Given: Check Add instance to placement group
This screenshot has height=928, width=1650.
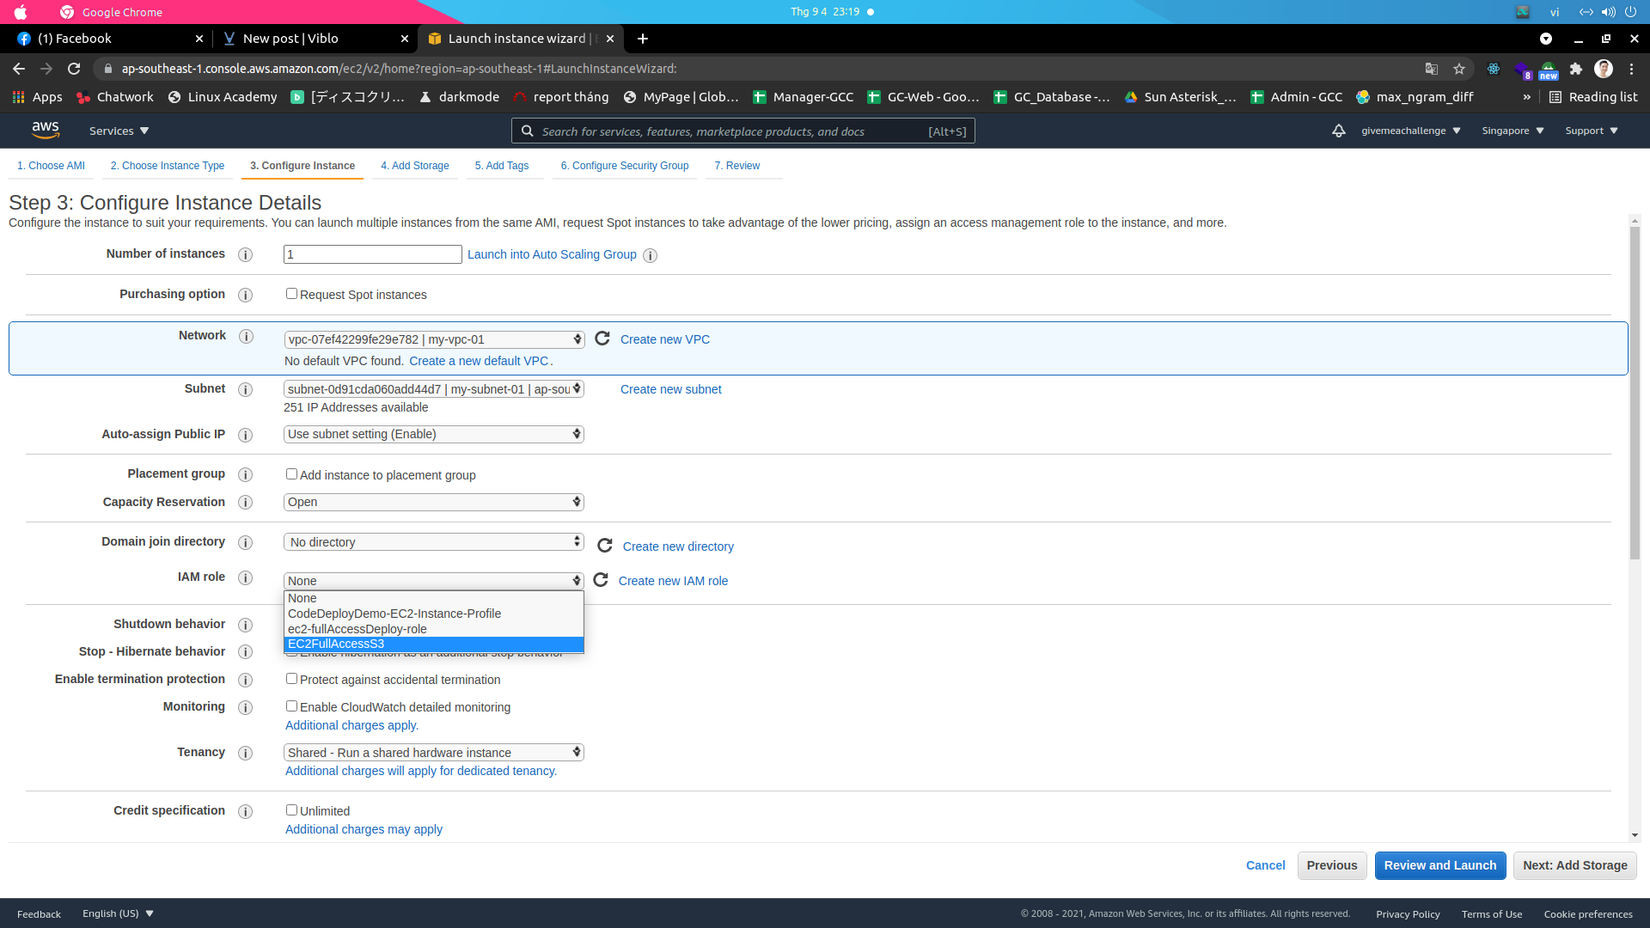Looking at the screenshot, I should tap(291, 474).
